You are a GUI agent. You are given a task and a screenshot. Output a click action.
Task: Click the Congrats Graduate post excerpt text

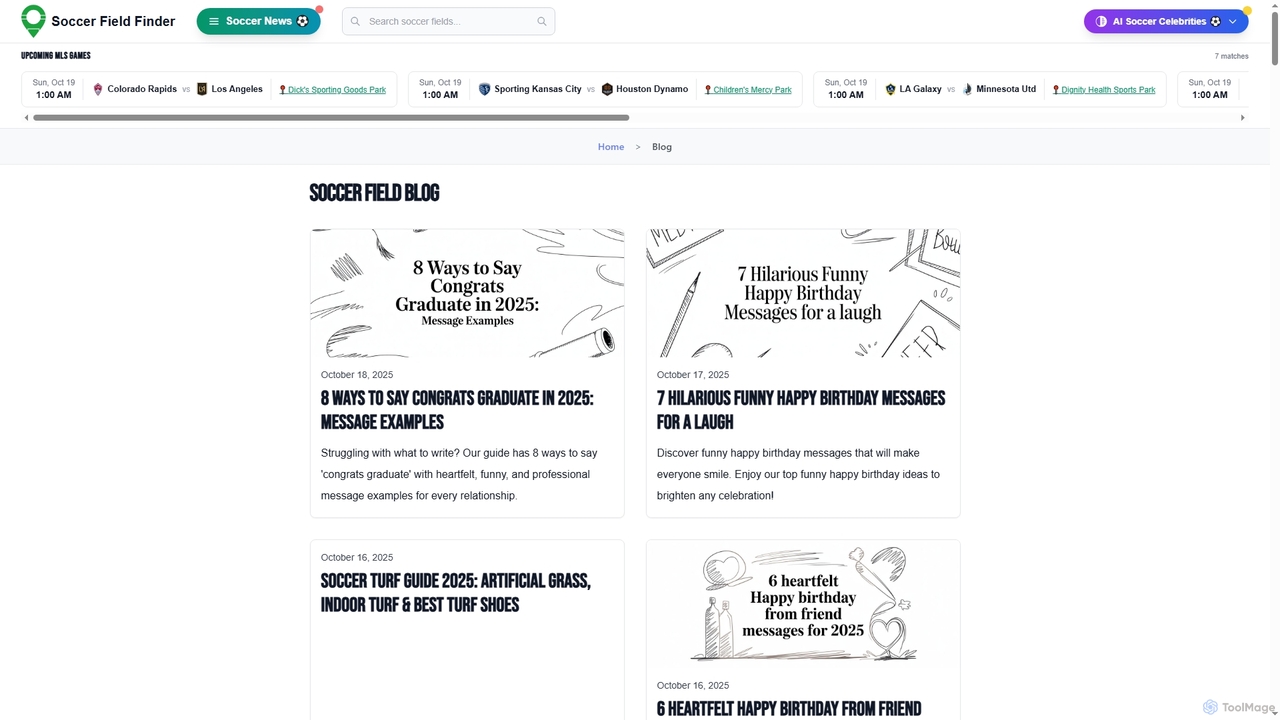459,474
